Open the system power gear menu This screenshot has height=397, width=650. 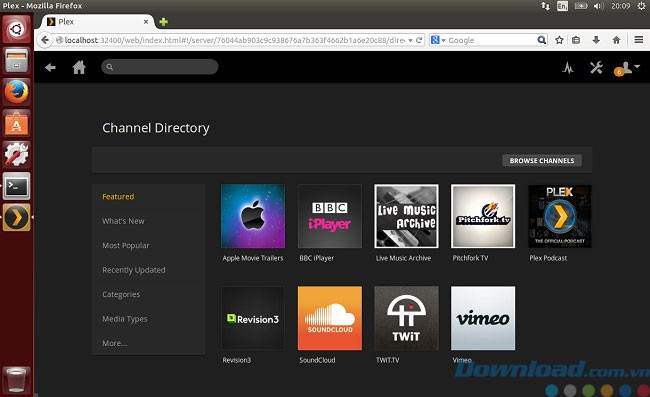coord(641,6)
